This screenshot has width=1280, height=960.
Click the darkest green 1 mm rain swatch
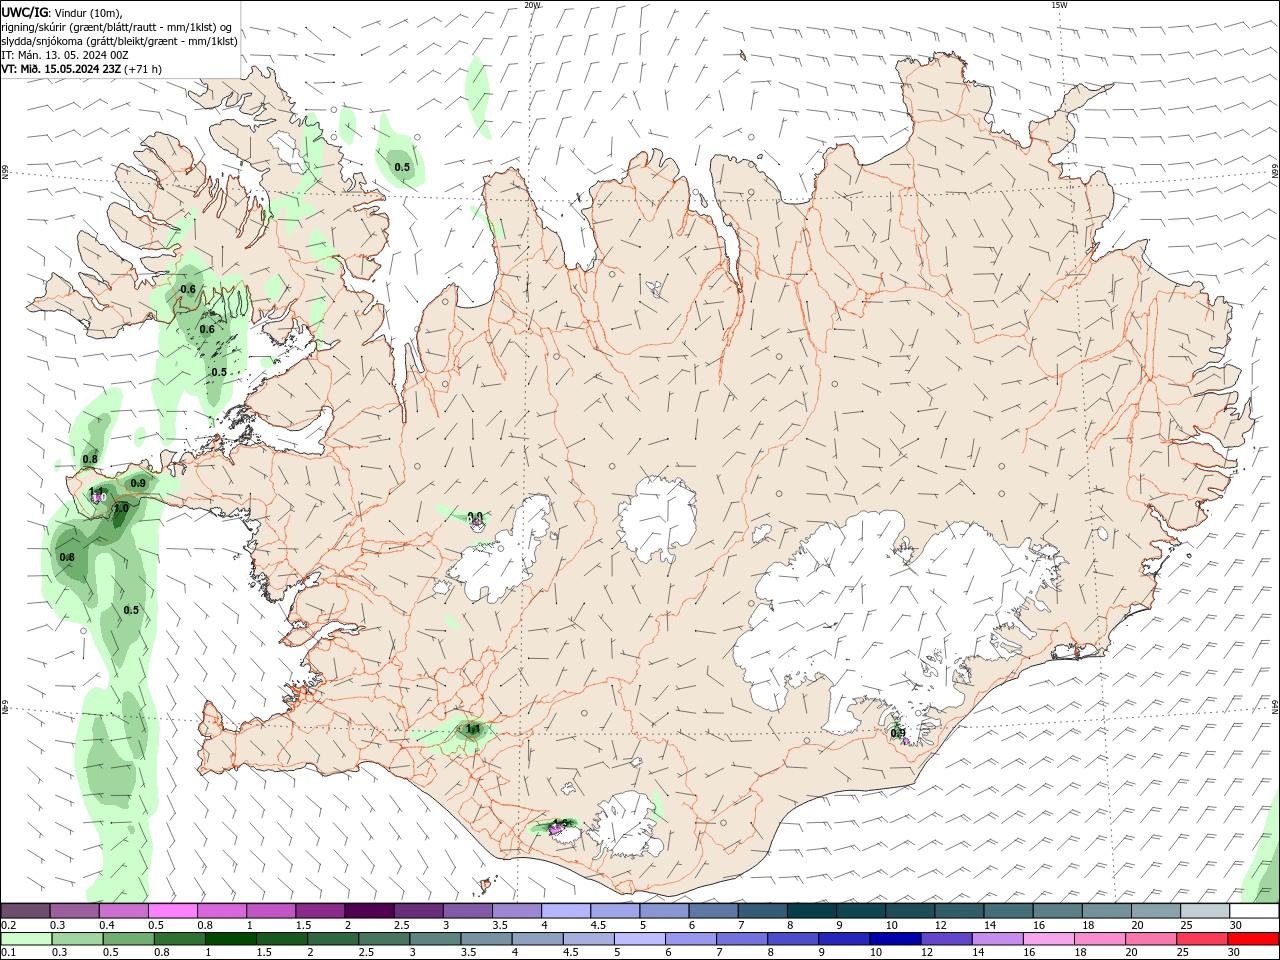230,939
